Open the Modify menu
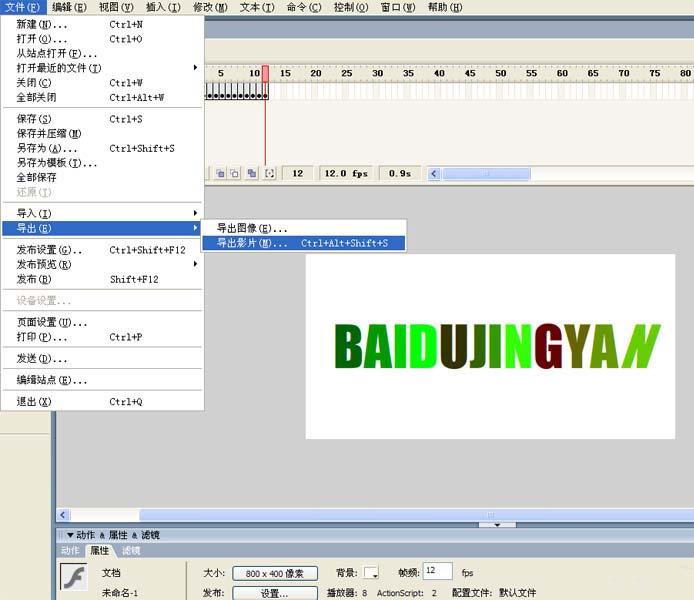The width and height of the screenshot is (694, 600). (210, 7)
